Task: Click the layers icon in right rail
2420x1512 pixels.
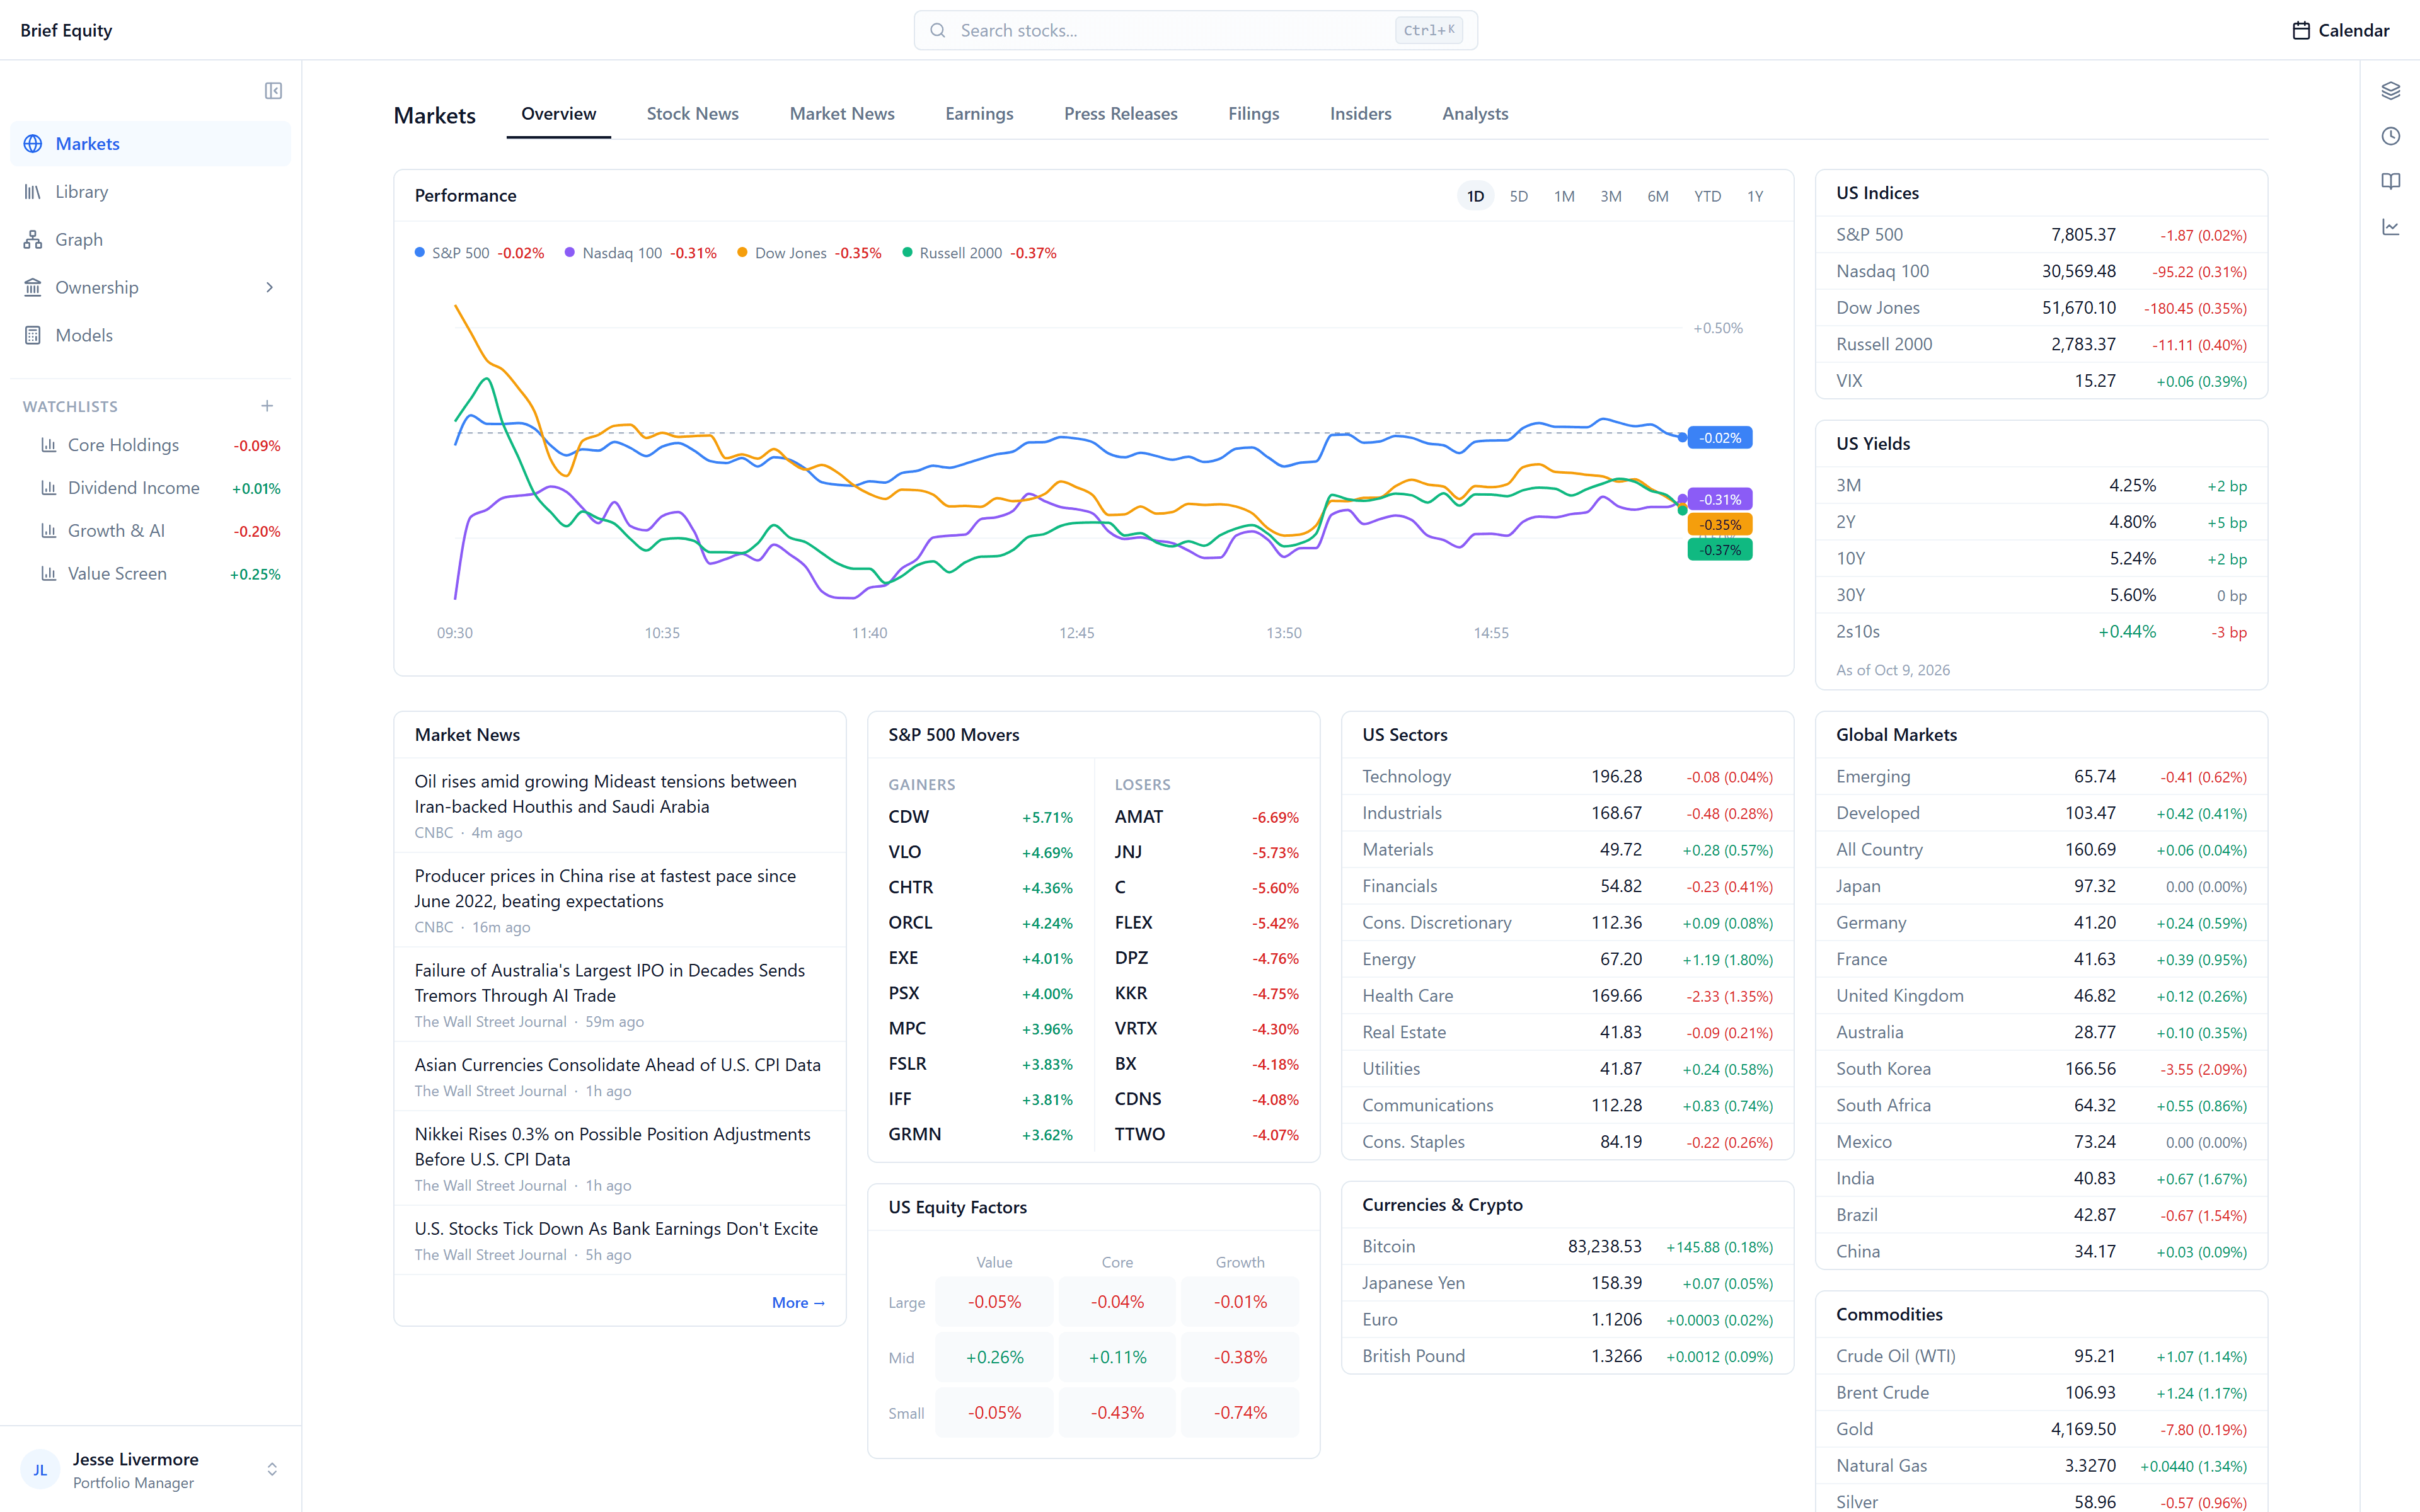Action: point(2391,91)
